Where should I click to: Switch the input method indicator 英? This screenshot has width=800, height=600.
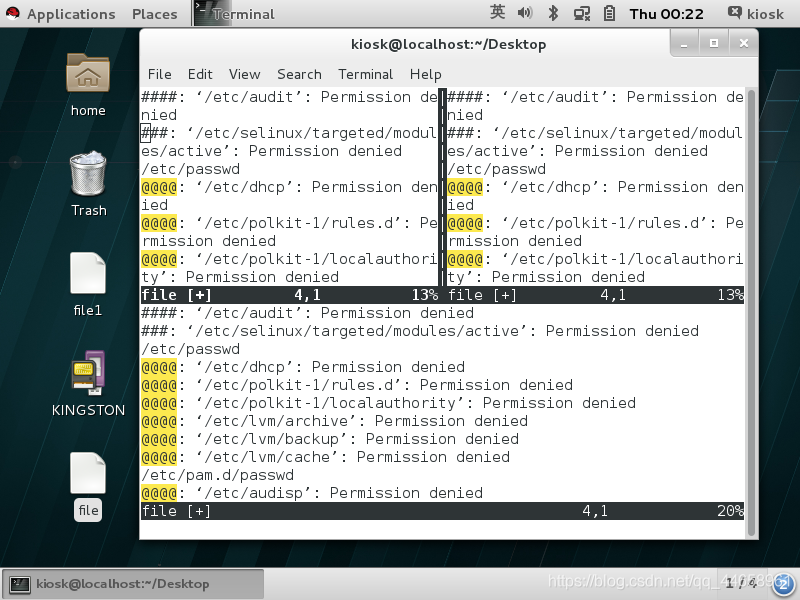pos(497,12)
